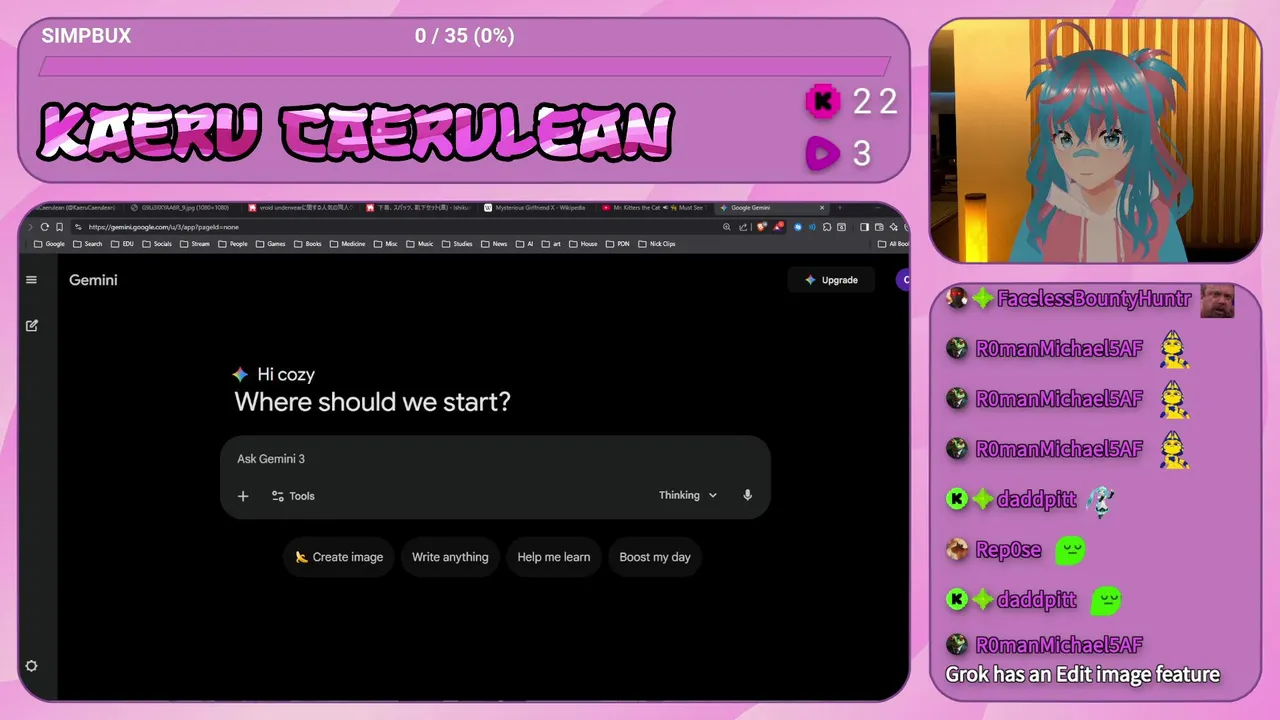Open the Brave Shields lion icon
1280x720 pixels.
click(x=762, y=226)
